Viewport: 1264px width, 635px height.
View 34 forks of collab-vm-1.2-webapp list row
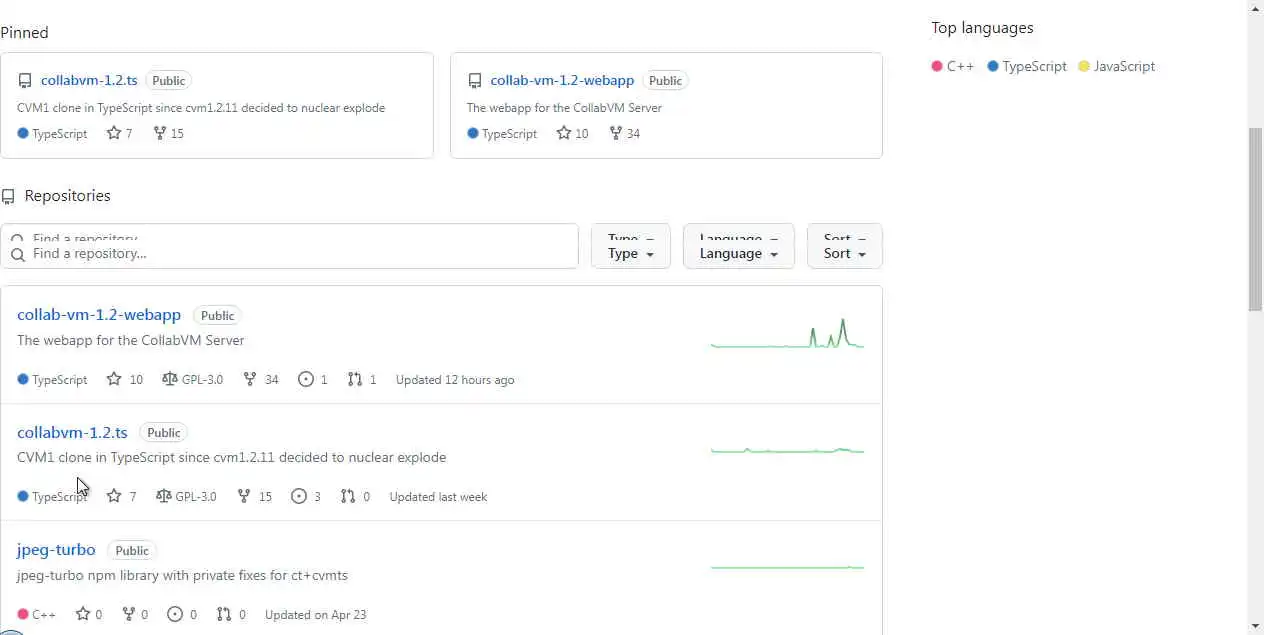[261, 379]
